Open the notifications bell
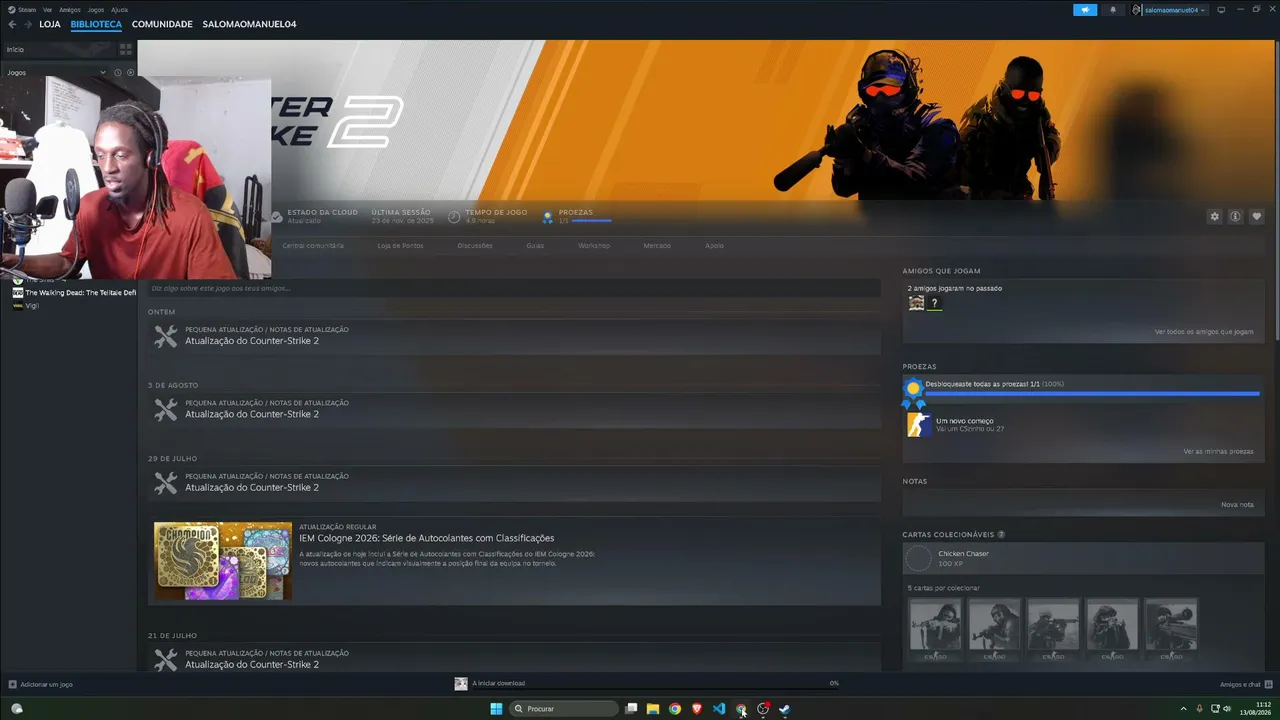The height and width of the screenshot is (720, 1280). pos(1113,10)
